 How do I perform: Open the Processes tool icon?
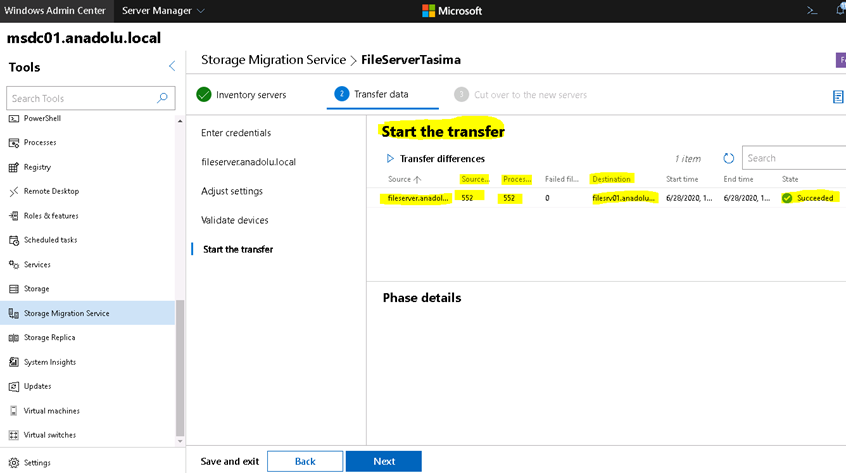[x=13, y=143]
